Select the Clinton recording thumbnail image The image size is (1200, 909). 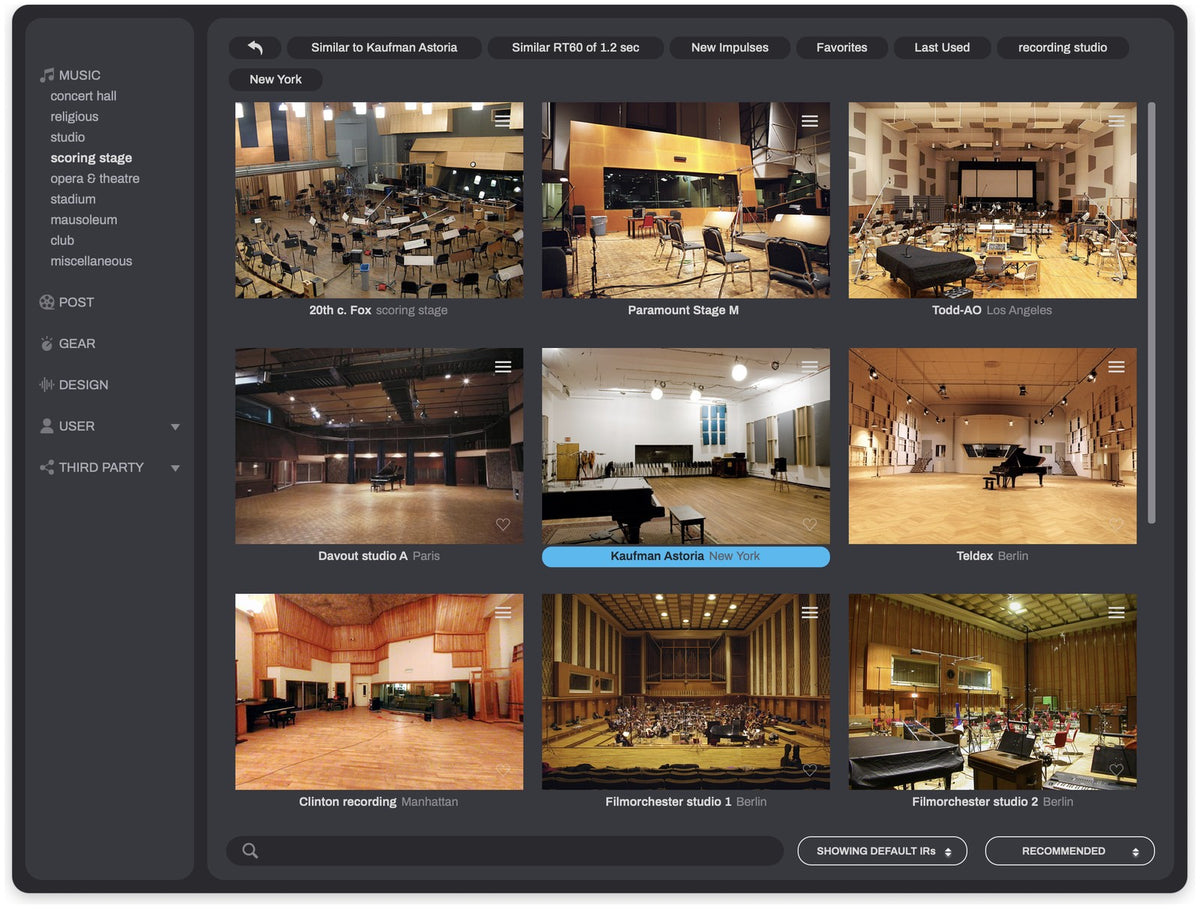tap(379, 692)
